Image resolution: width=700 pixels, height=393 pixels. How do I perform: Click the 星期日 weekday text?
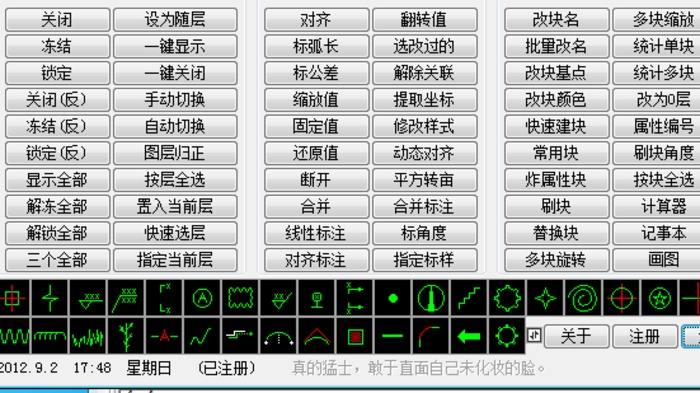tap(149, 368)
